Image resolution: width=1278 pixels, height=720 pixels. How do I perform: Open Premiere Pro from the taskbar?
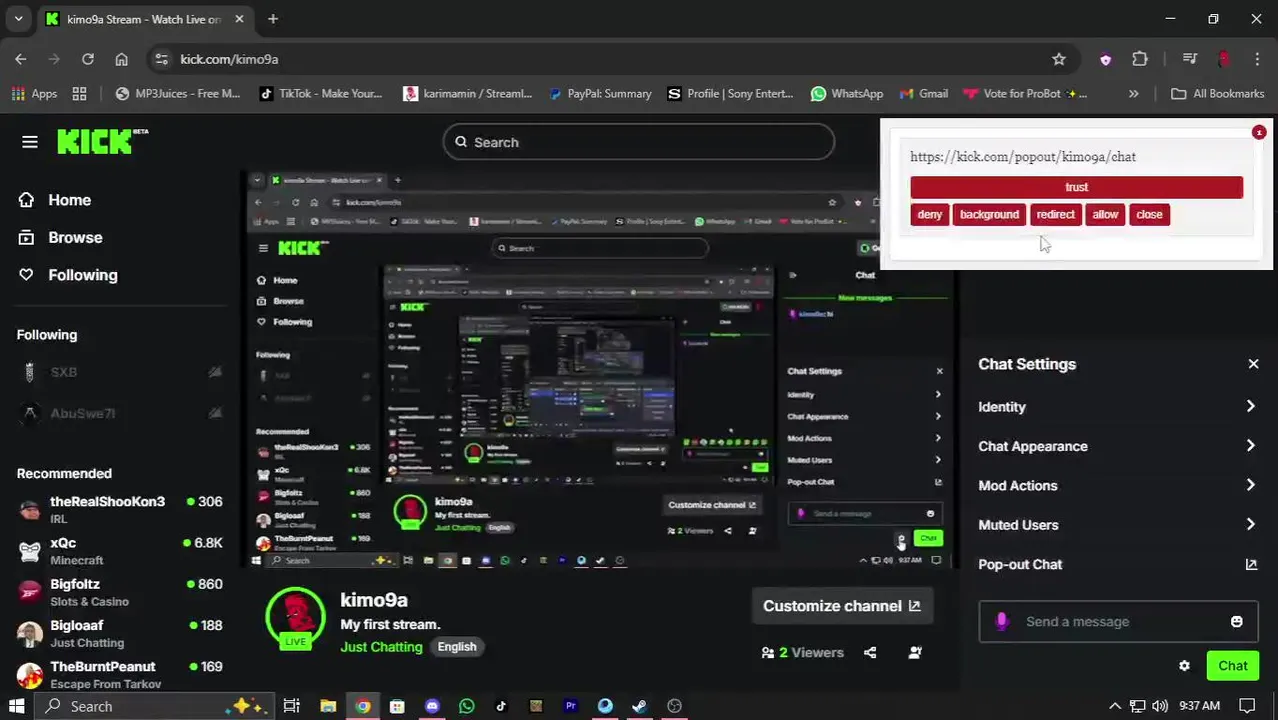tap(570, 706)
